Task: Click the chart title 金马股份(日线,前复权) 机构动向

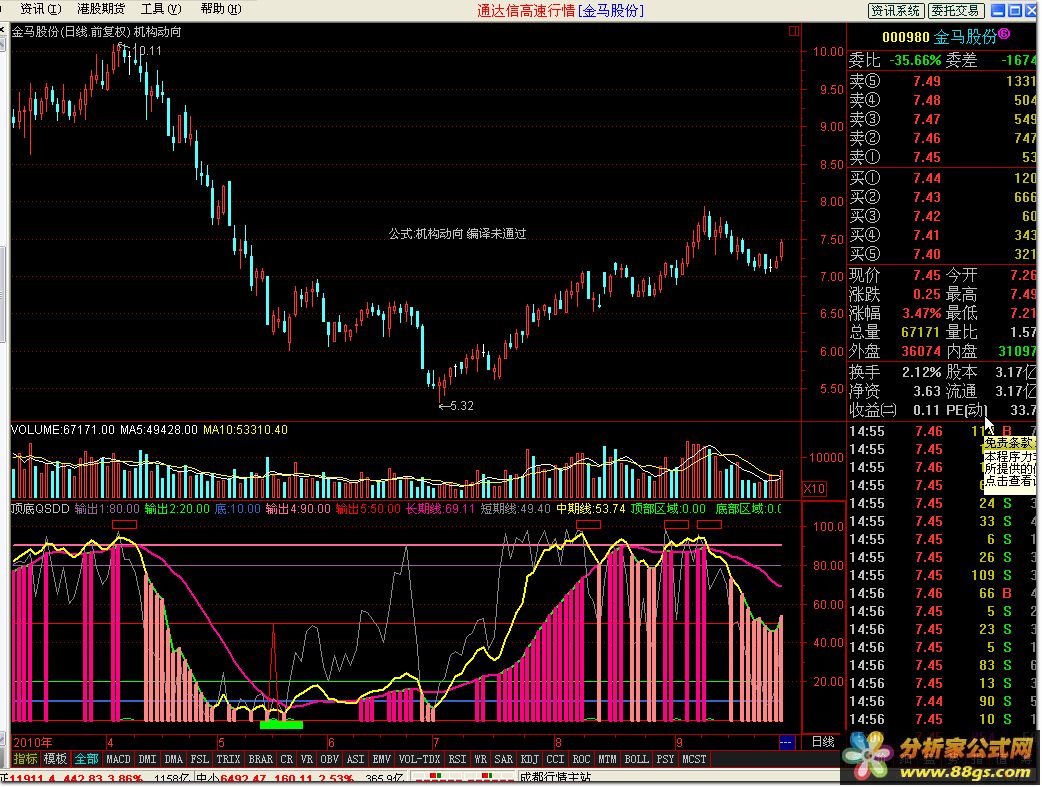Action: [x=96, y=31]
